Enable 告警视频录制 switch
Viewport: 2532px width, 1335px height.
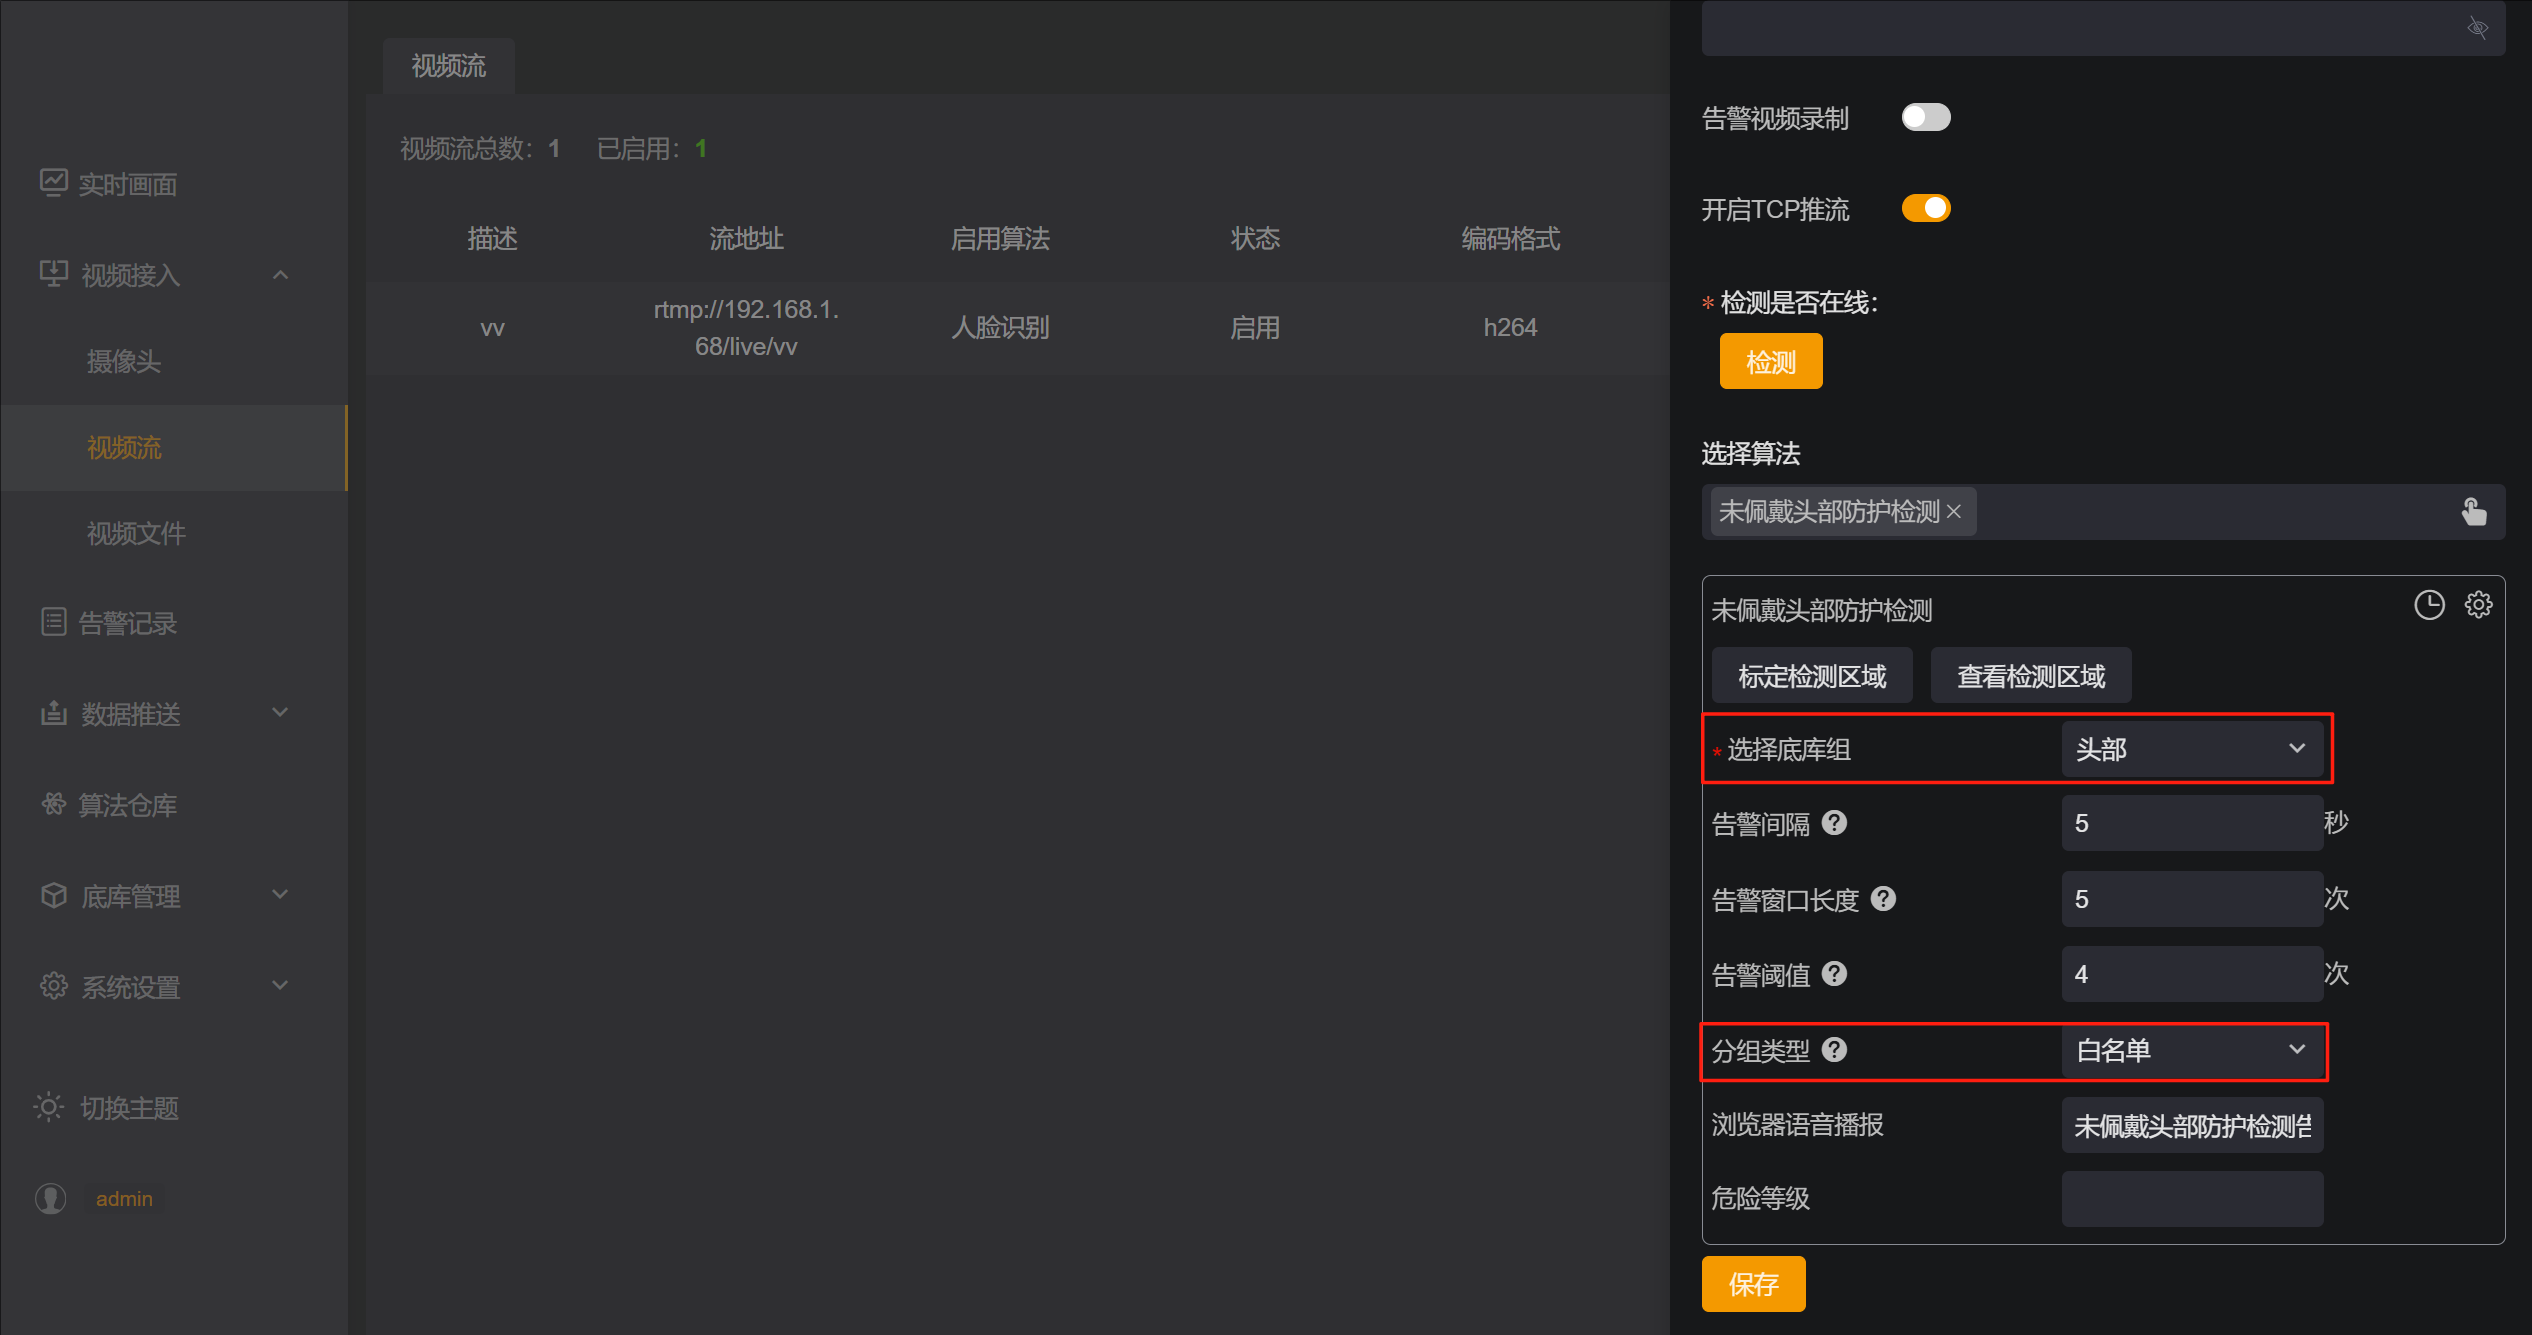click(1926, 117)
